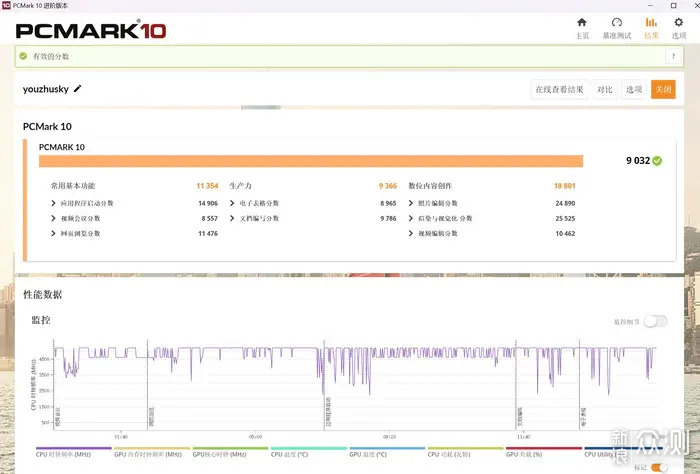
Task: Click the youzhusky result name
Action: 46,89
